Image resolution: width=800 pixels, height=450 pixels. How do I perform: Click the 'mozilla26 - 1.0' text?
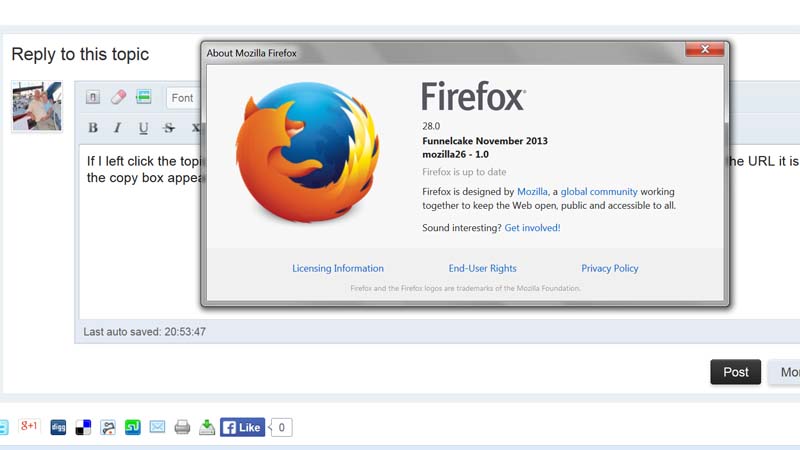(455, 154)
